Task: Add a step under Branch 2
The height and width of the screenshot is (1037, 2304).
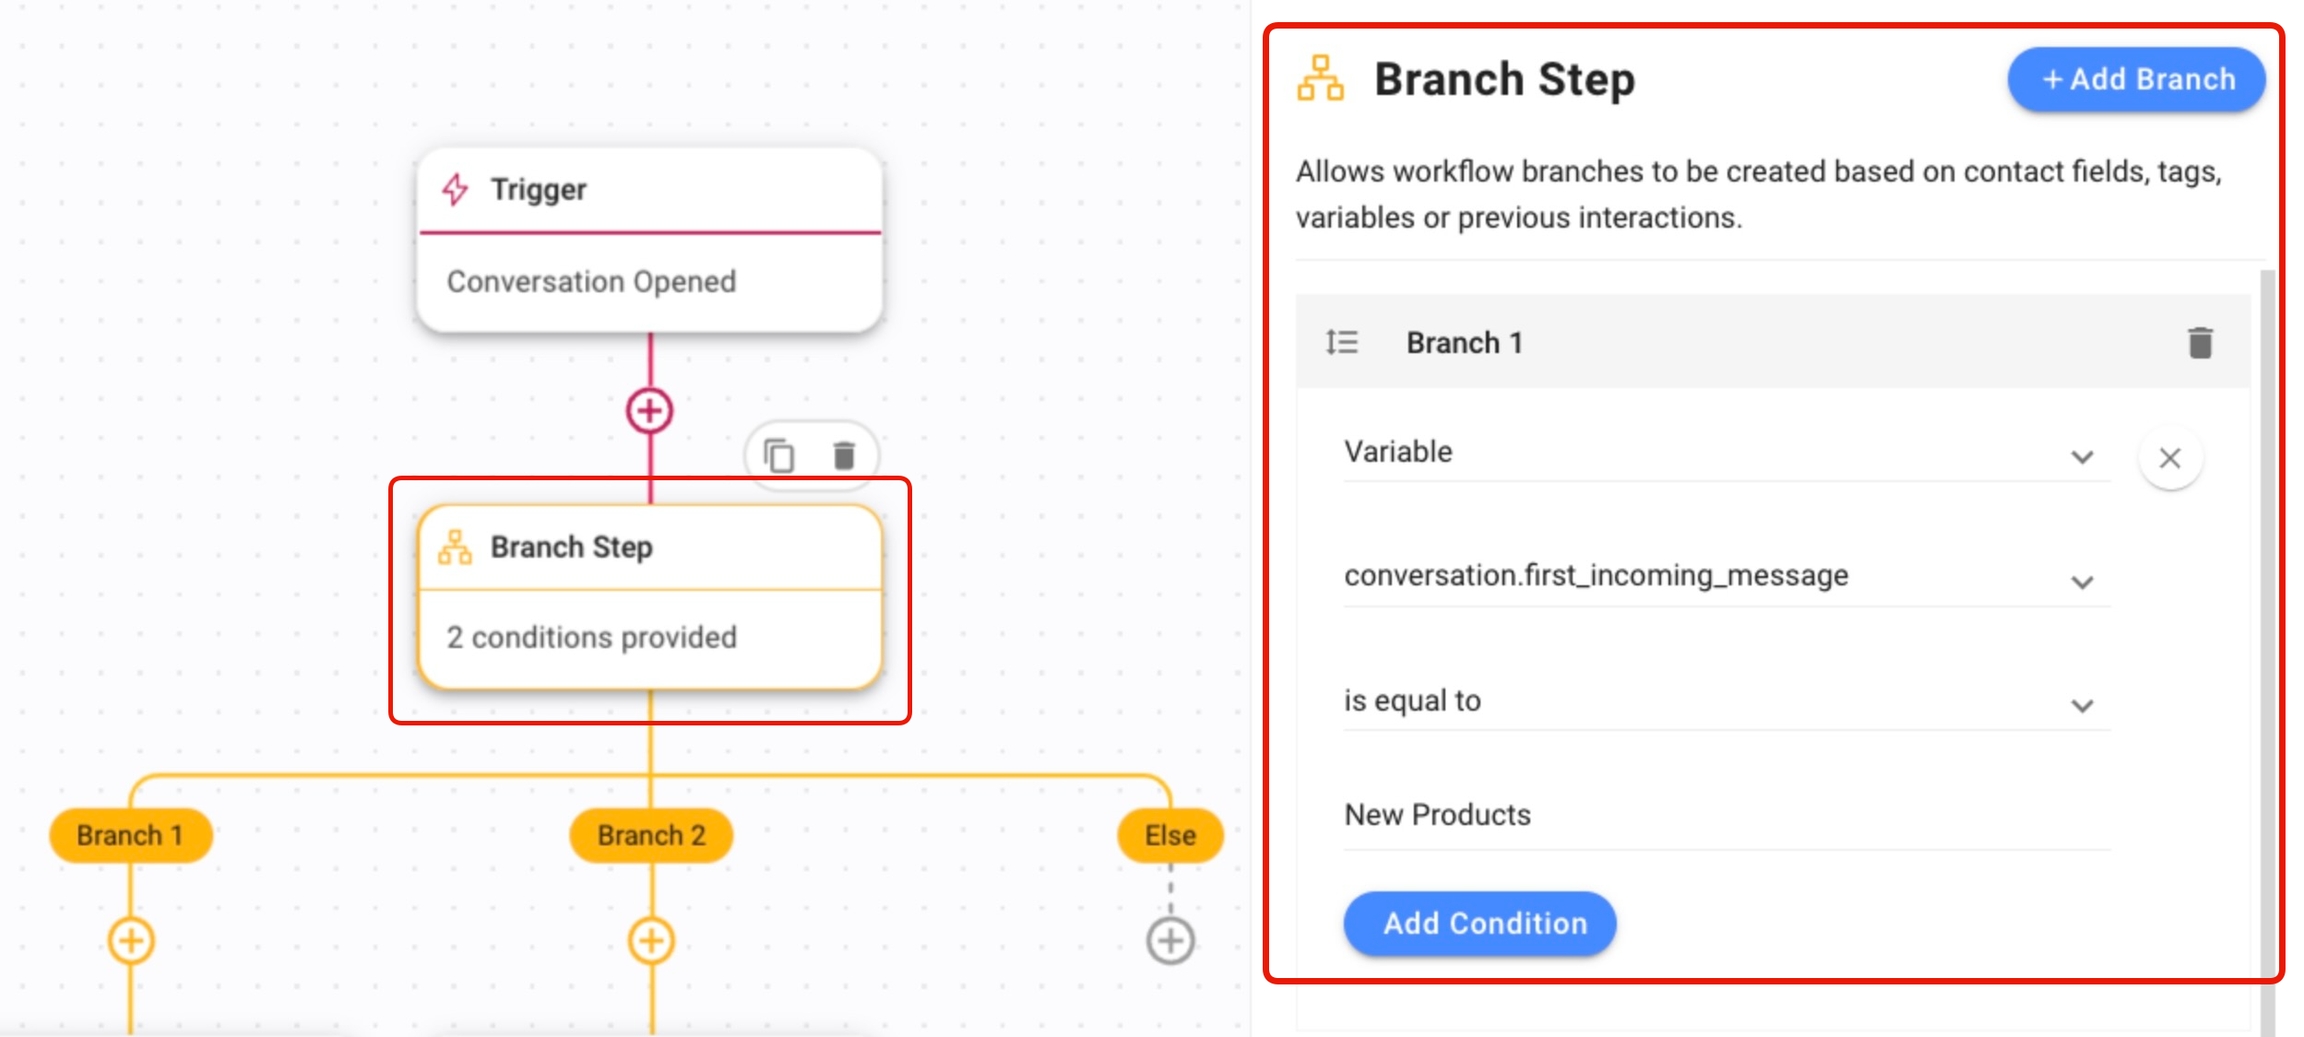Action: click(x=651, y=940)
